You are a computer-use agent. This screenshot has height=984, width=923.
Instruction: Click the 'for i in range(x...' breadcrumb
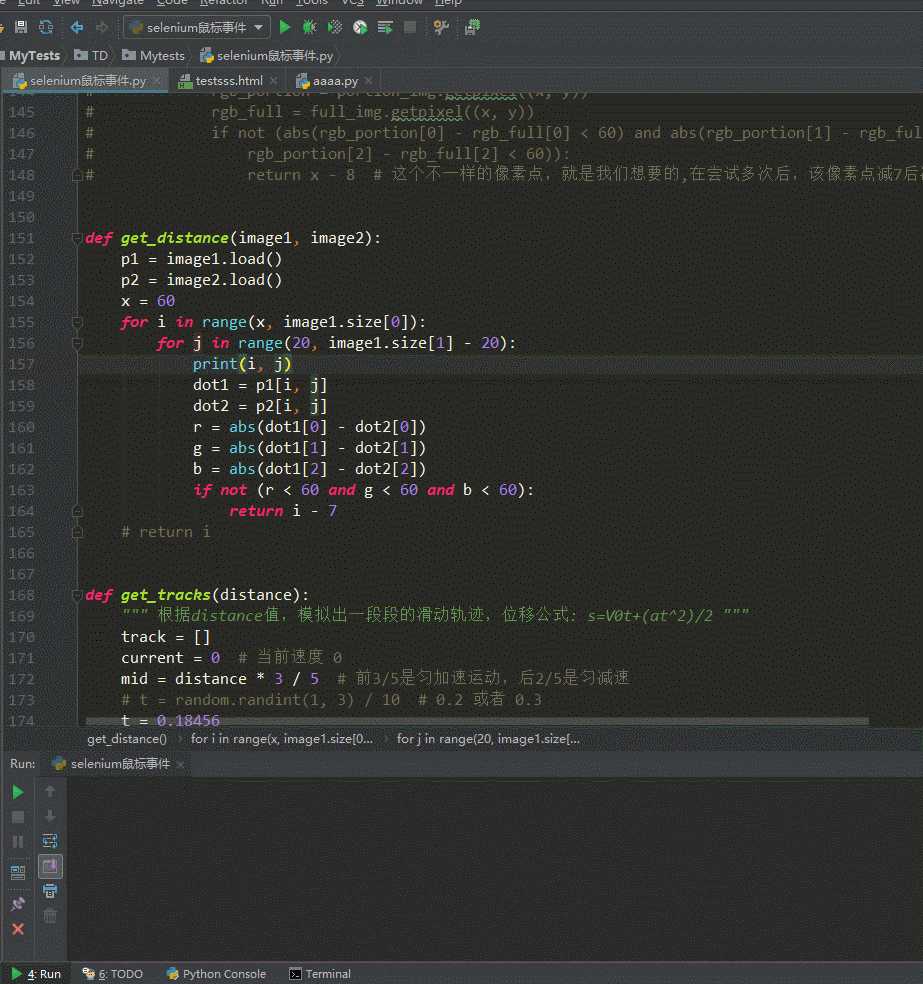(282, 739)
